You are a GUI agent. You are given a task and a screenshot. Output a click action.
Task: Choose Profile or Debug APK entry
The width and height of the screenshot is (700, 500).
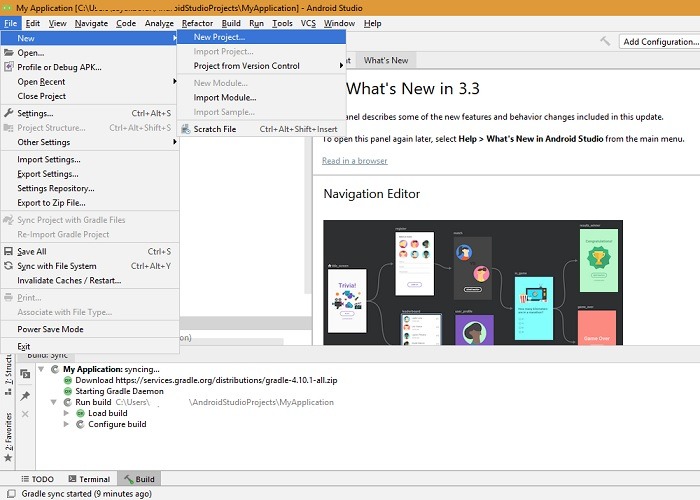pyautogui.click(x=90, y=67)
